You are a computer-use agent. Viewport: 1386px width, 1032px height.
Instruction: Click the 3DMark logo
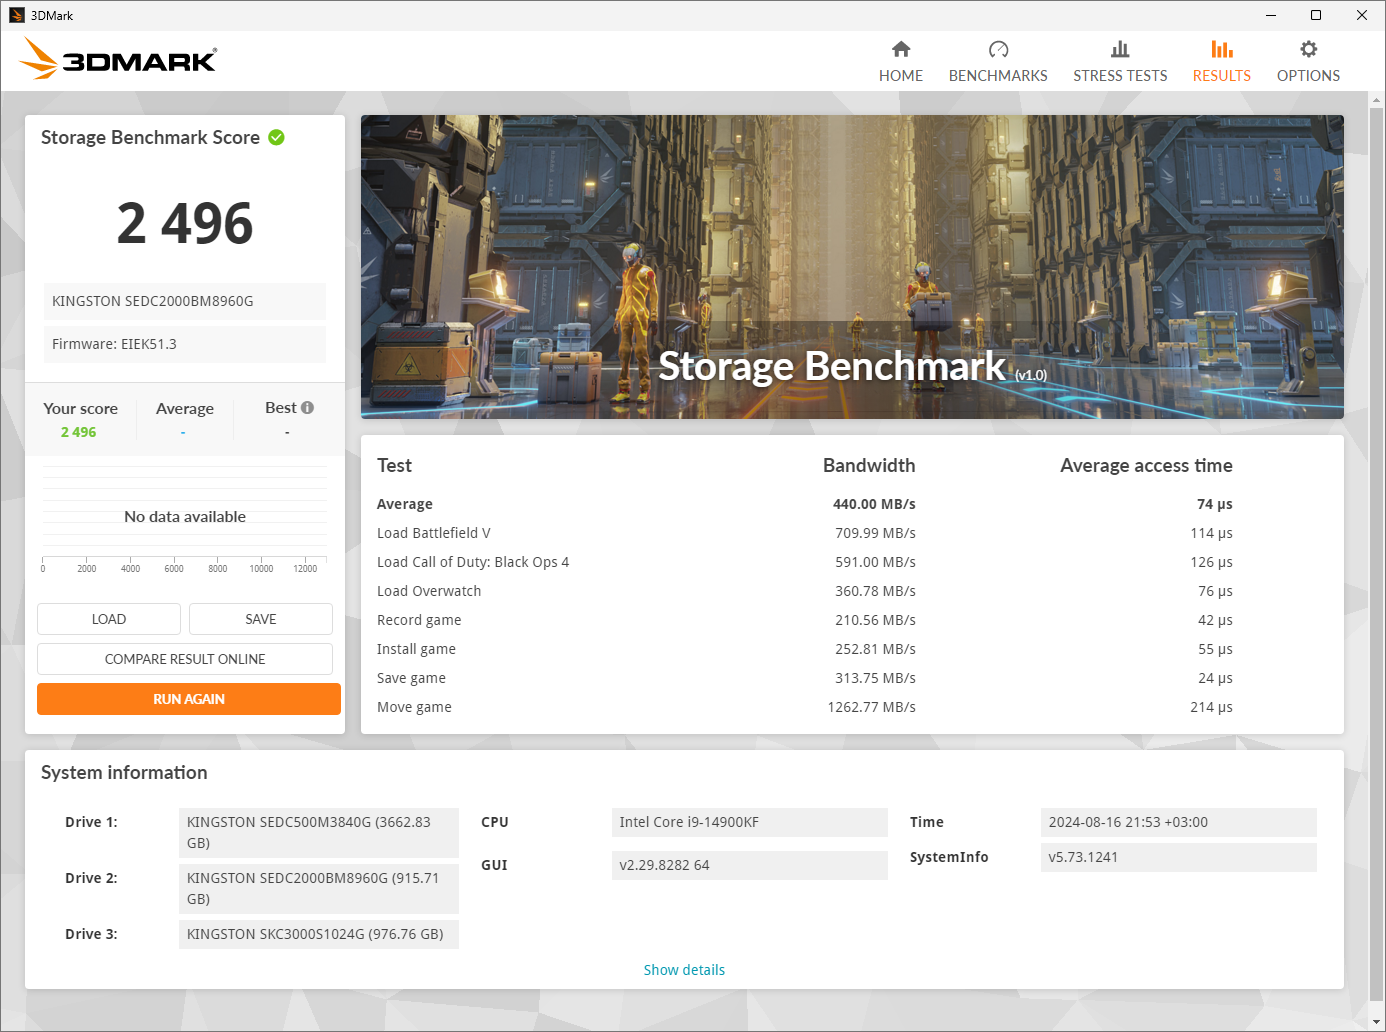click(118, 60)
